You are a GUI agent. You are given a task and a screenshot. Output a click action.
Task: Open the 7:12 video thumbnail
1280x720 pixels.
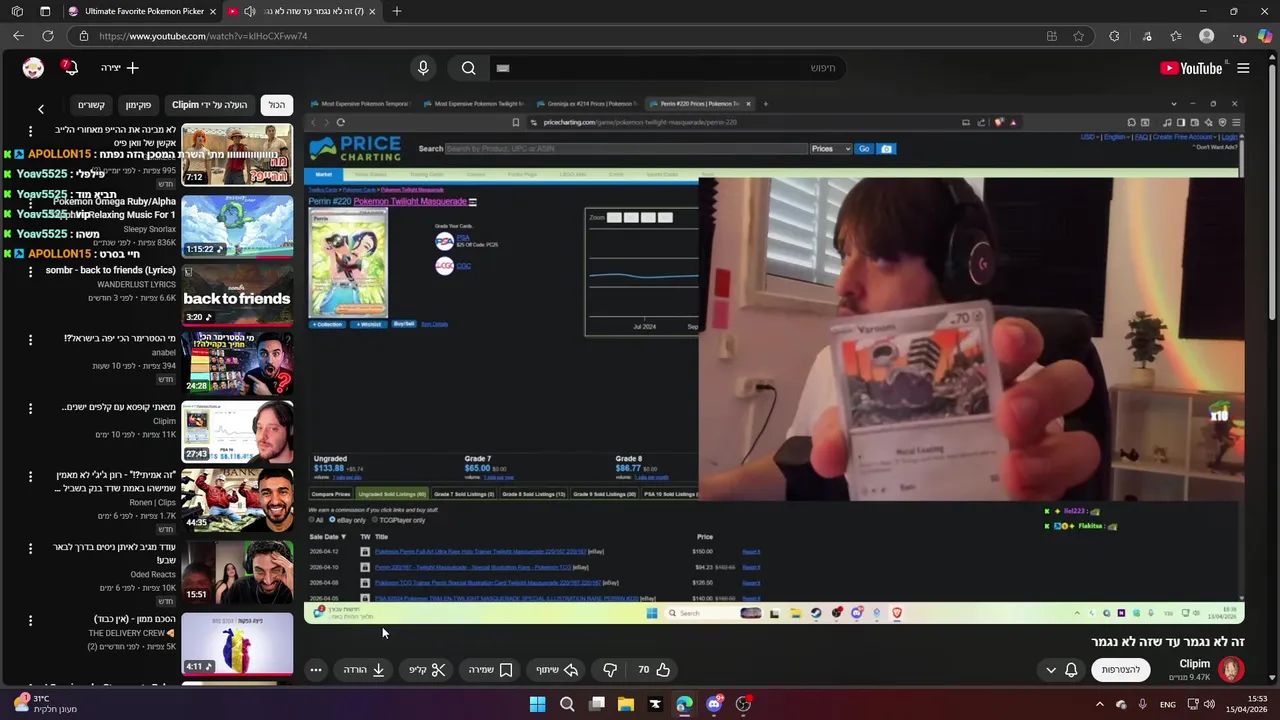tap(237, 155)
